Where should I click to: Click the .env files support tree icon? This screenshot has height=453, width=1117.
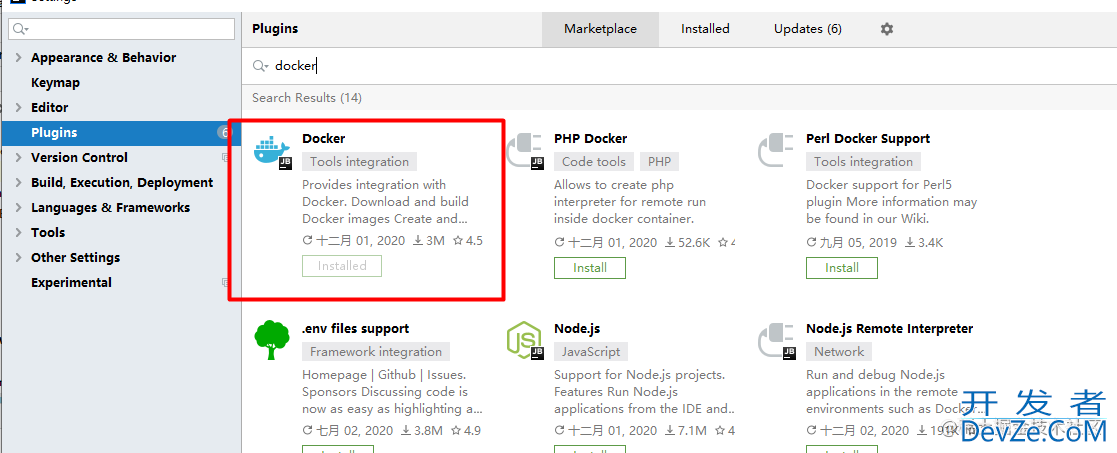coord(272,340)
